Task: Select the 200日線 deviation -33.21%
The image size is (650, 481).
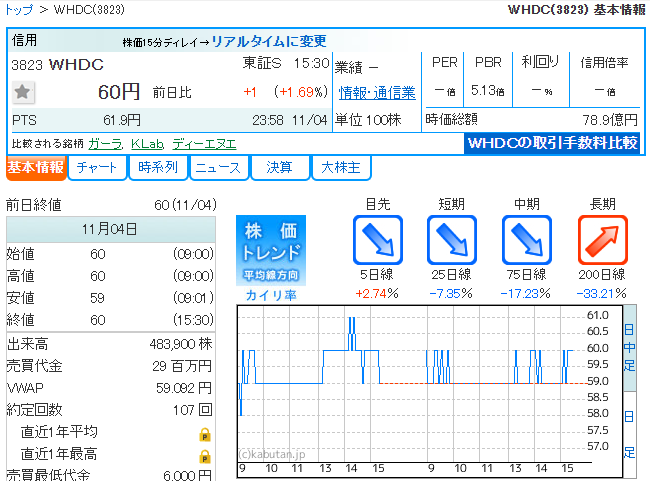Action: [601, 294]
